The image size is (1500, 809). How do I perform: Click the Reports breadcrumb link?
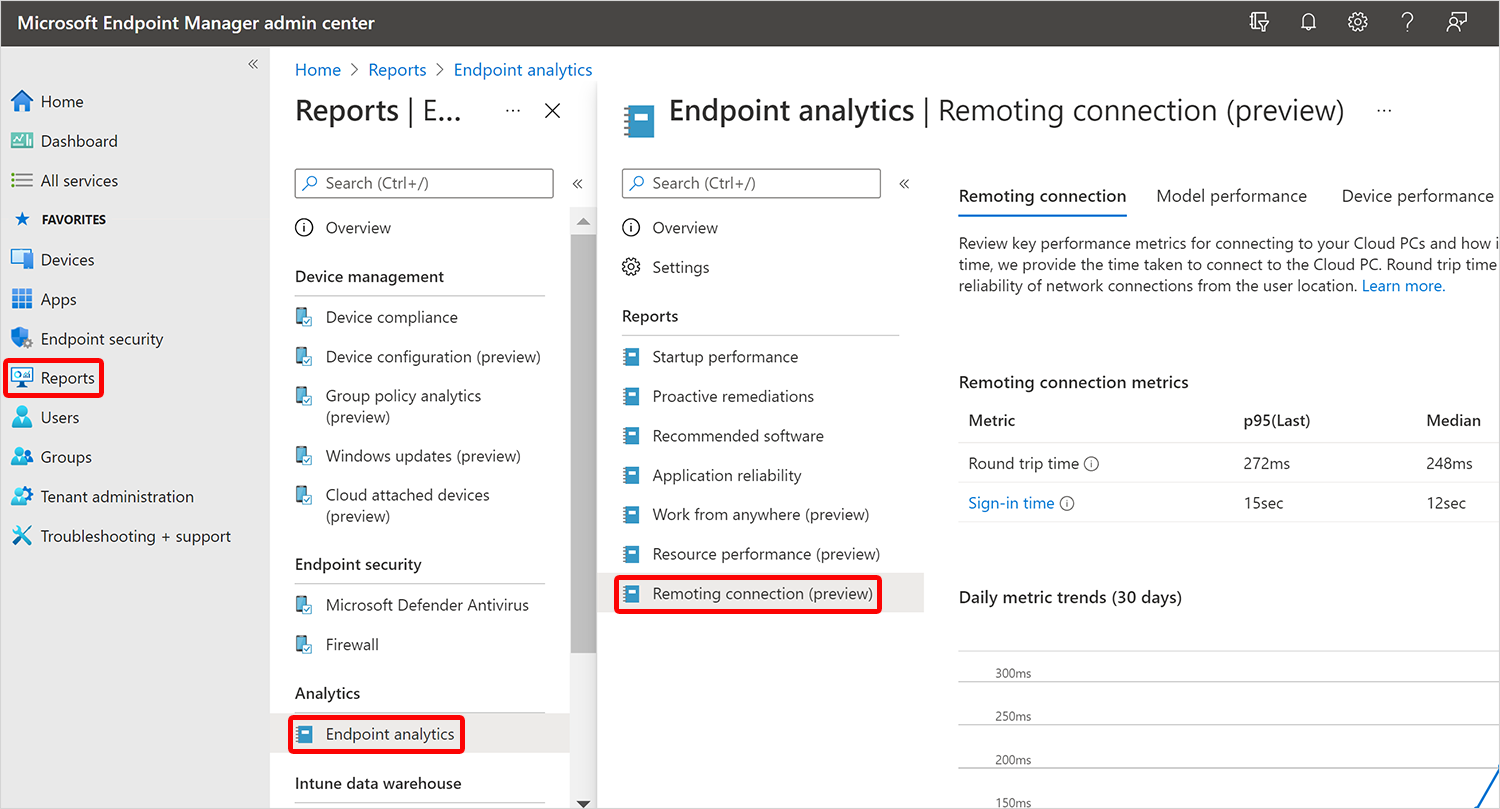tap(397, 70)
